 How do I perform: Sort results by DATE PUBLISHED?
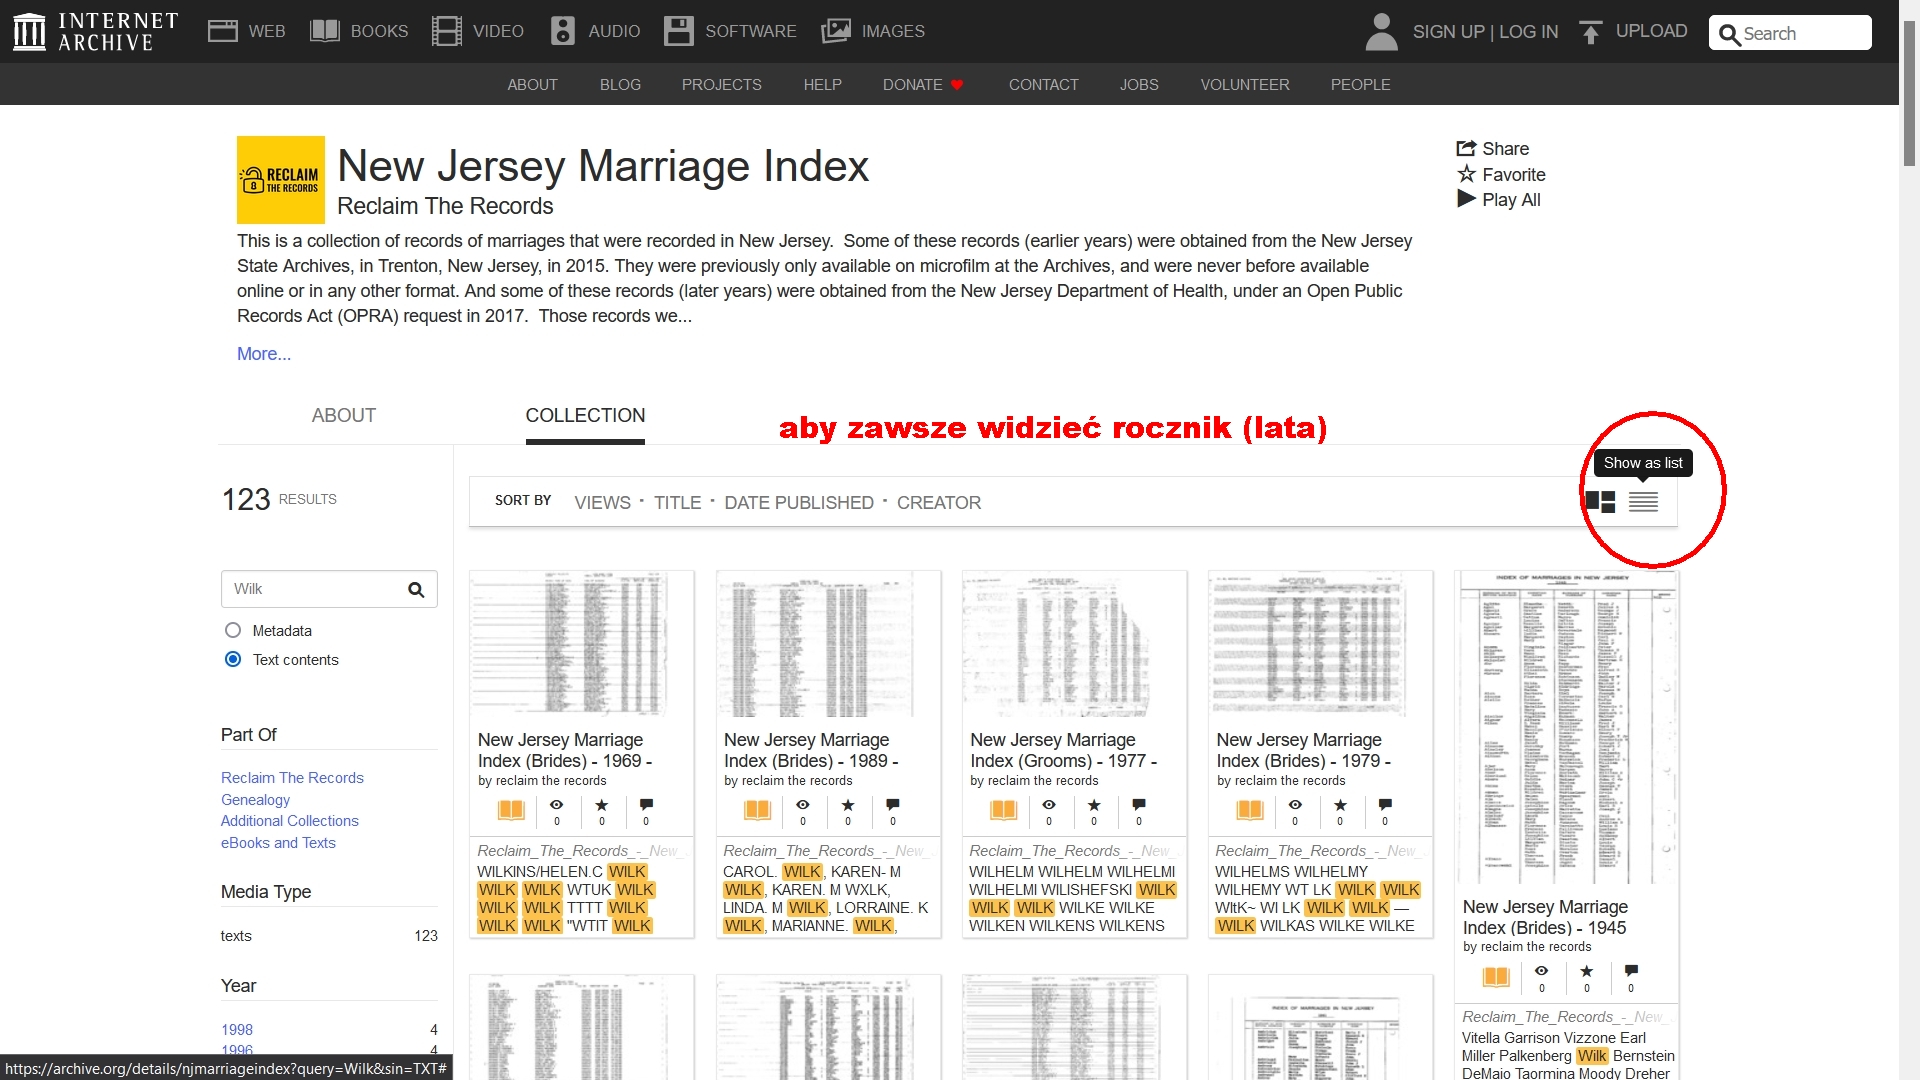coord(798,503)
